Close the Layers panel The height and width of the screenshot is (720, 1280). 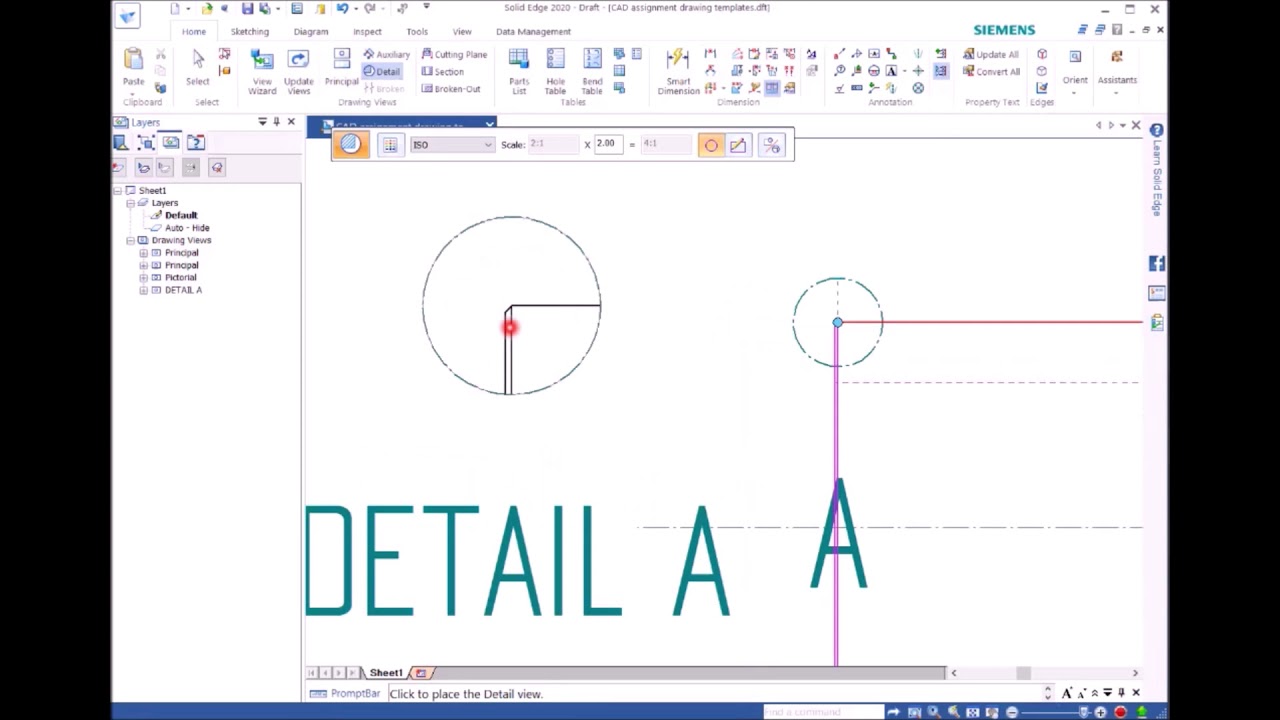291,122
